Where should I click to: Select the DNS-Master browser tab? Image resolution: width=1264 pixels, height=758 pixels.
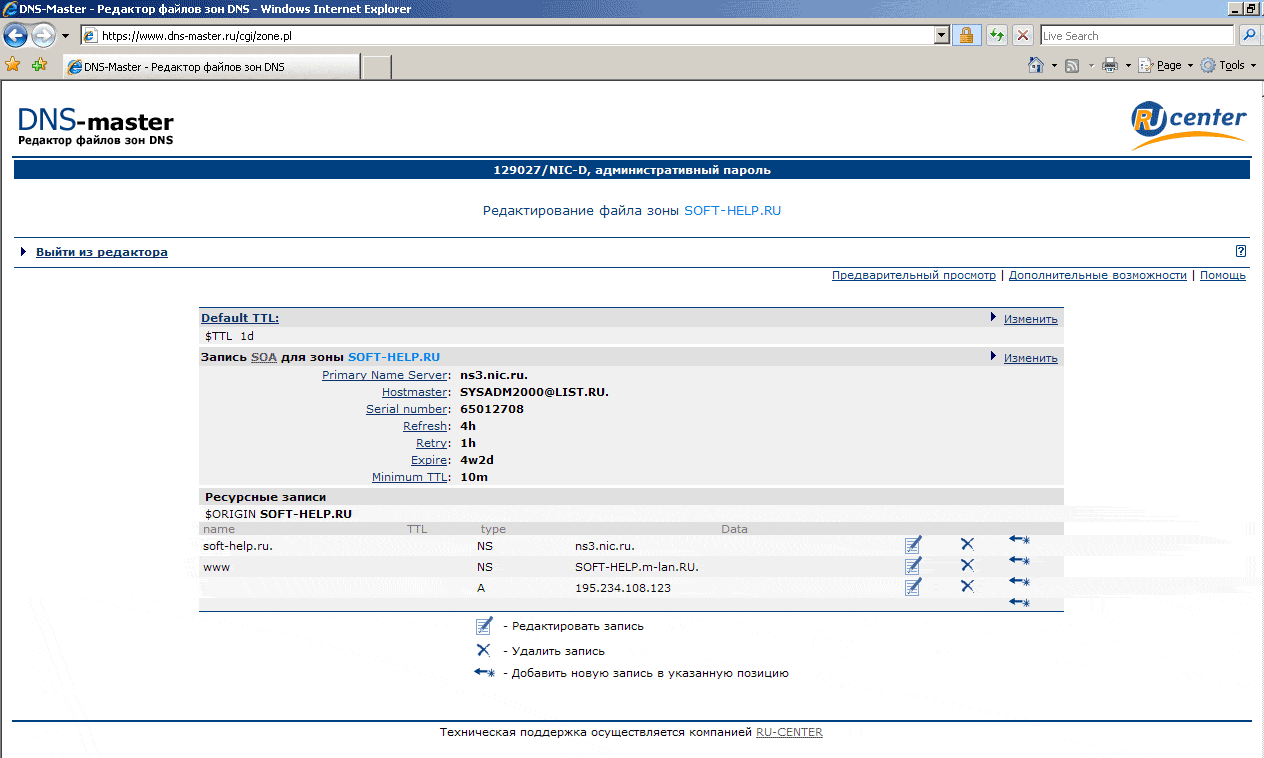[210, 67]
